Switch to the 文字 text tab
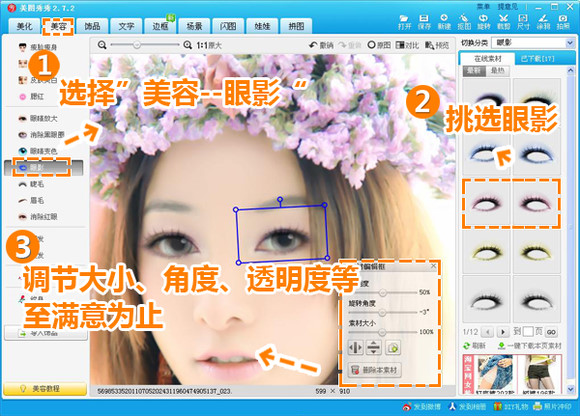Screen dimensions: 580x416 [127, 26]
